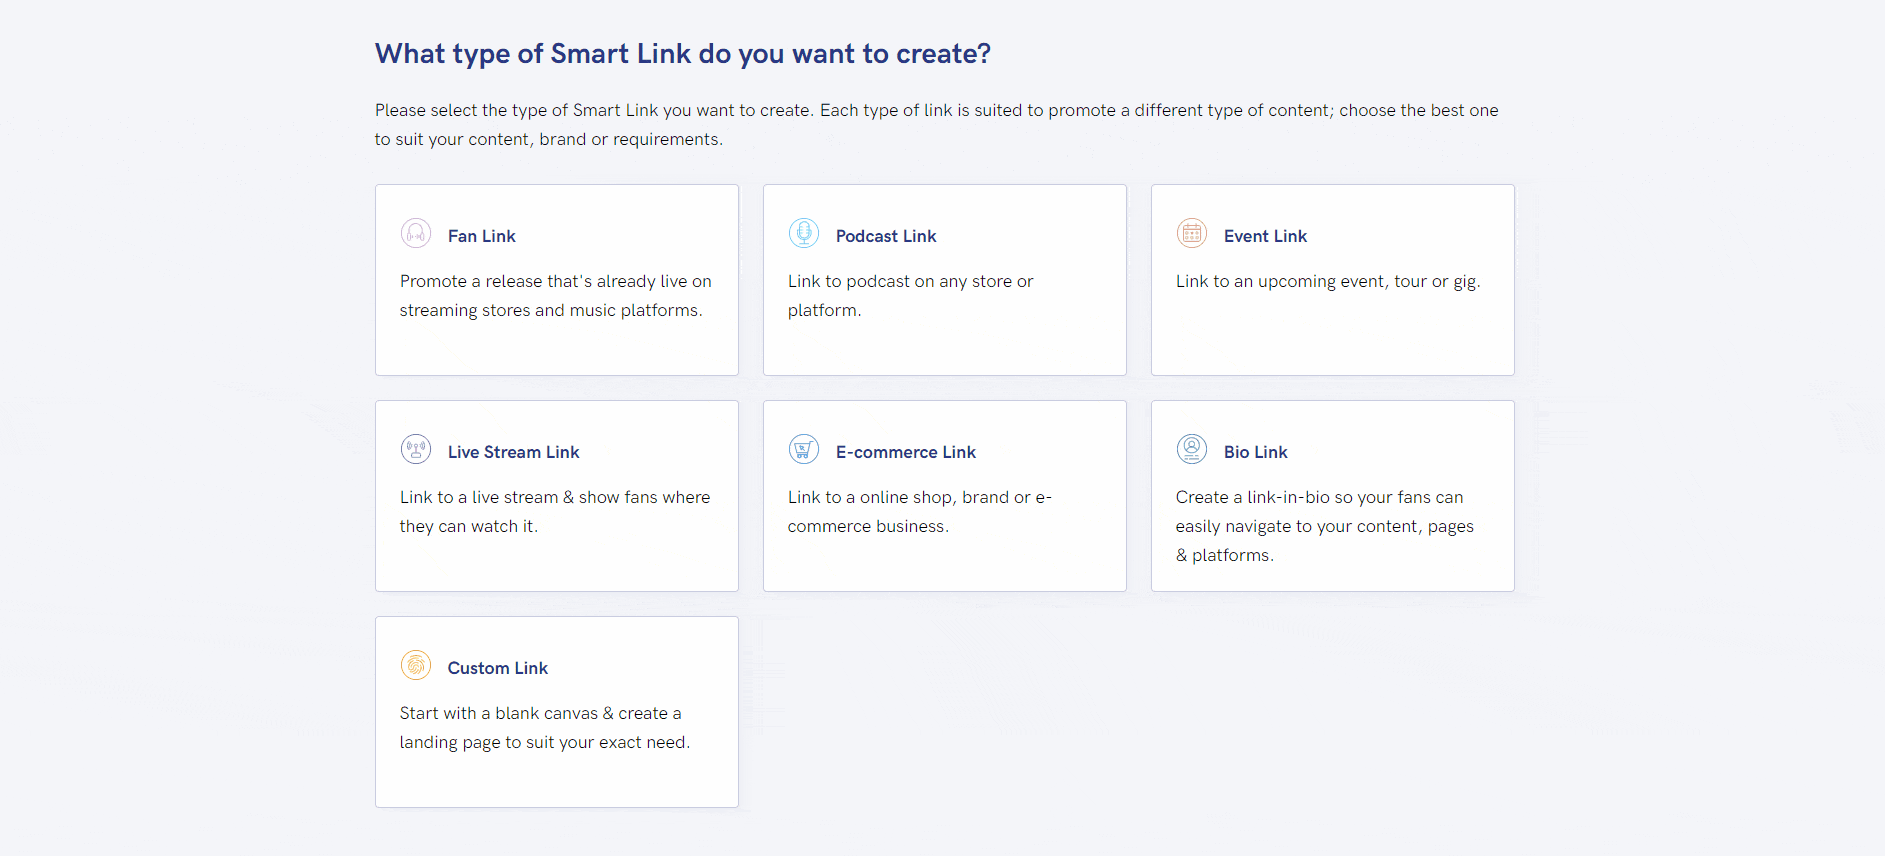Choose the Bio Link title

point(1256,452)
